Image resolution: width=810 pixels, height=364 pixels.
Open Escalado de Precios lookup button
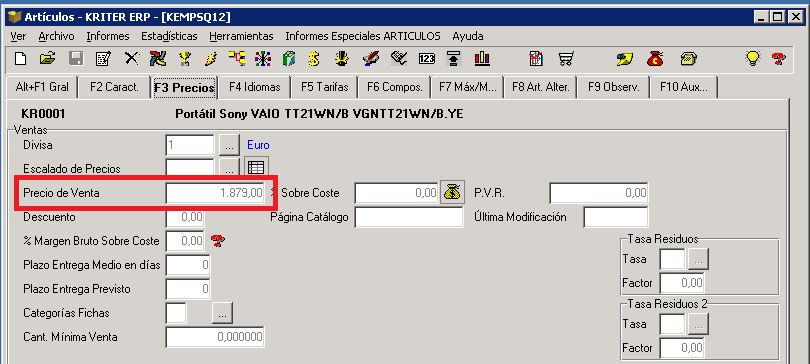[x=229, y=168]
